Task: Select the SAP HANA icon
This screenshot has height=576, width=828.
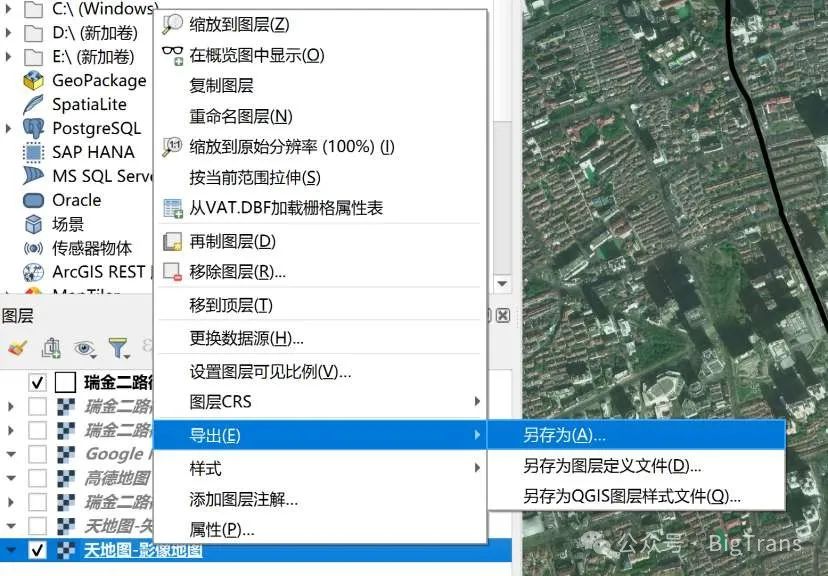Action: click(x=33, y=152)
